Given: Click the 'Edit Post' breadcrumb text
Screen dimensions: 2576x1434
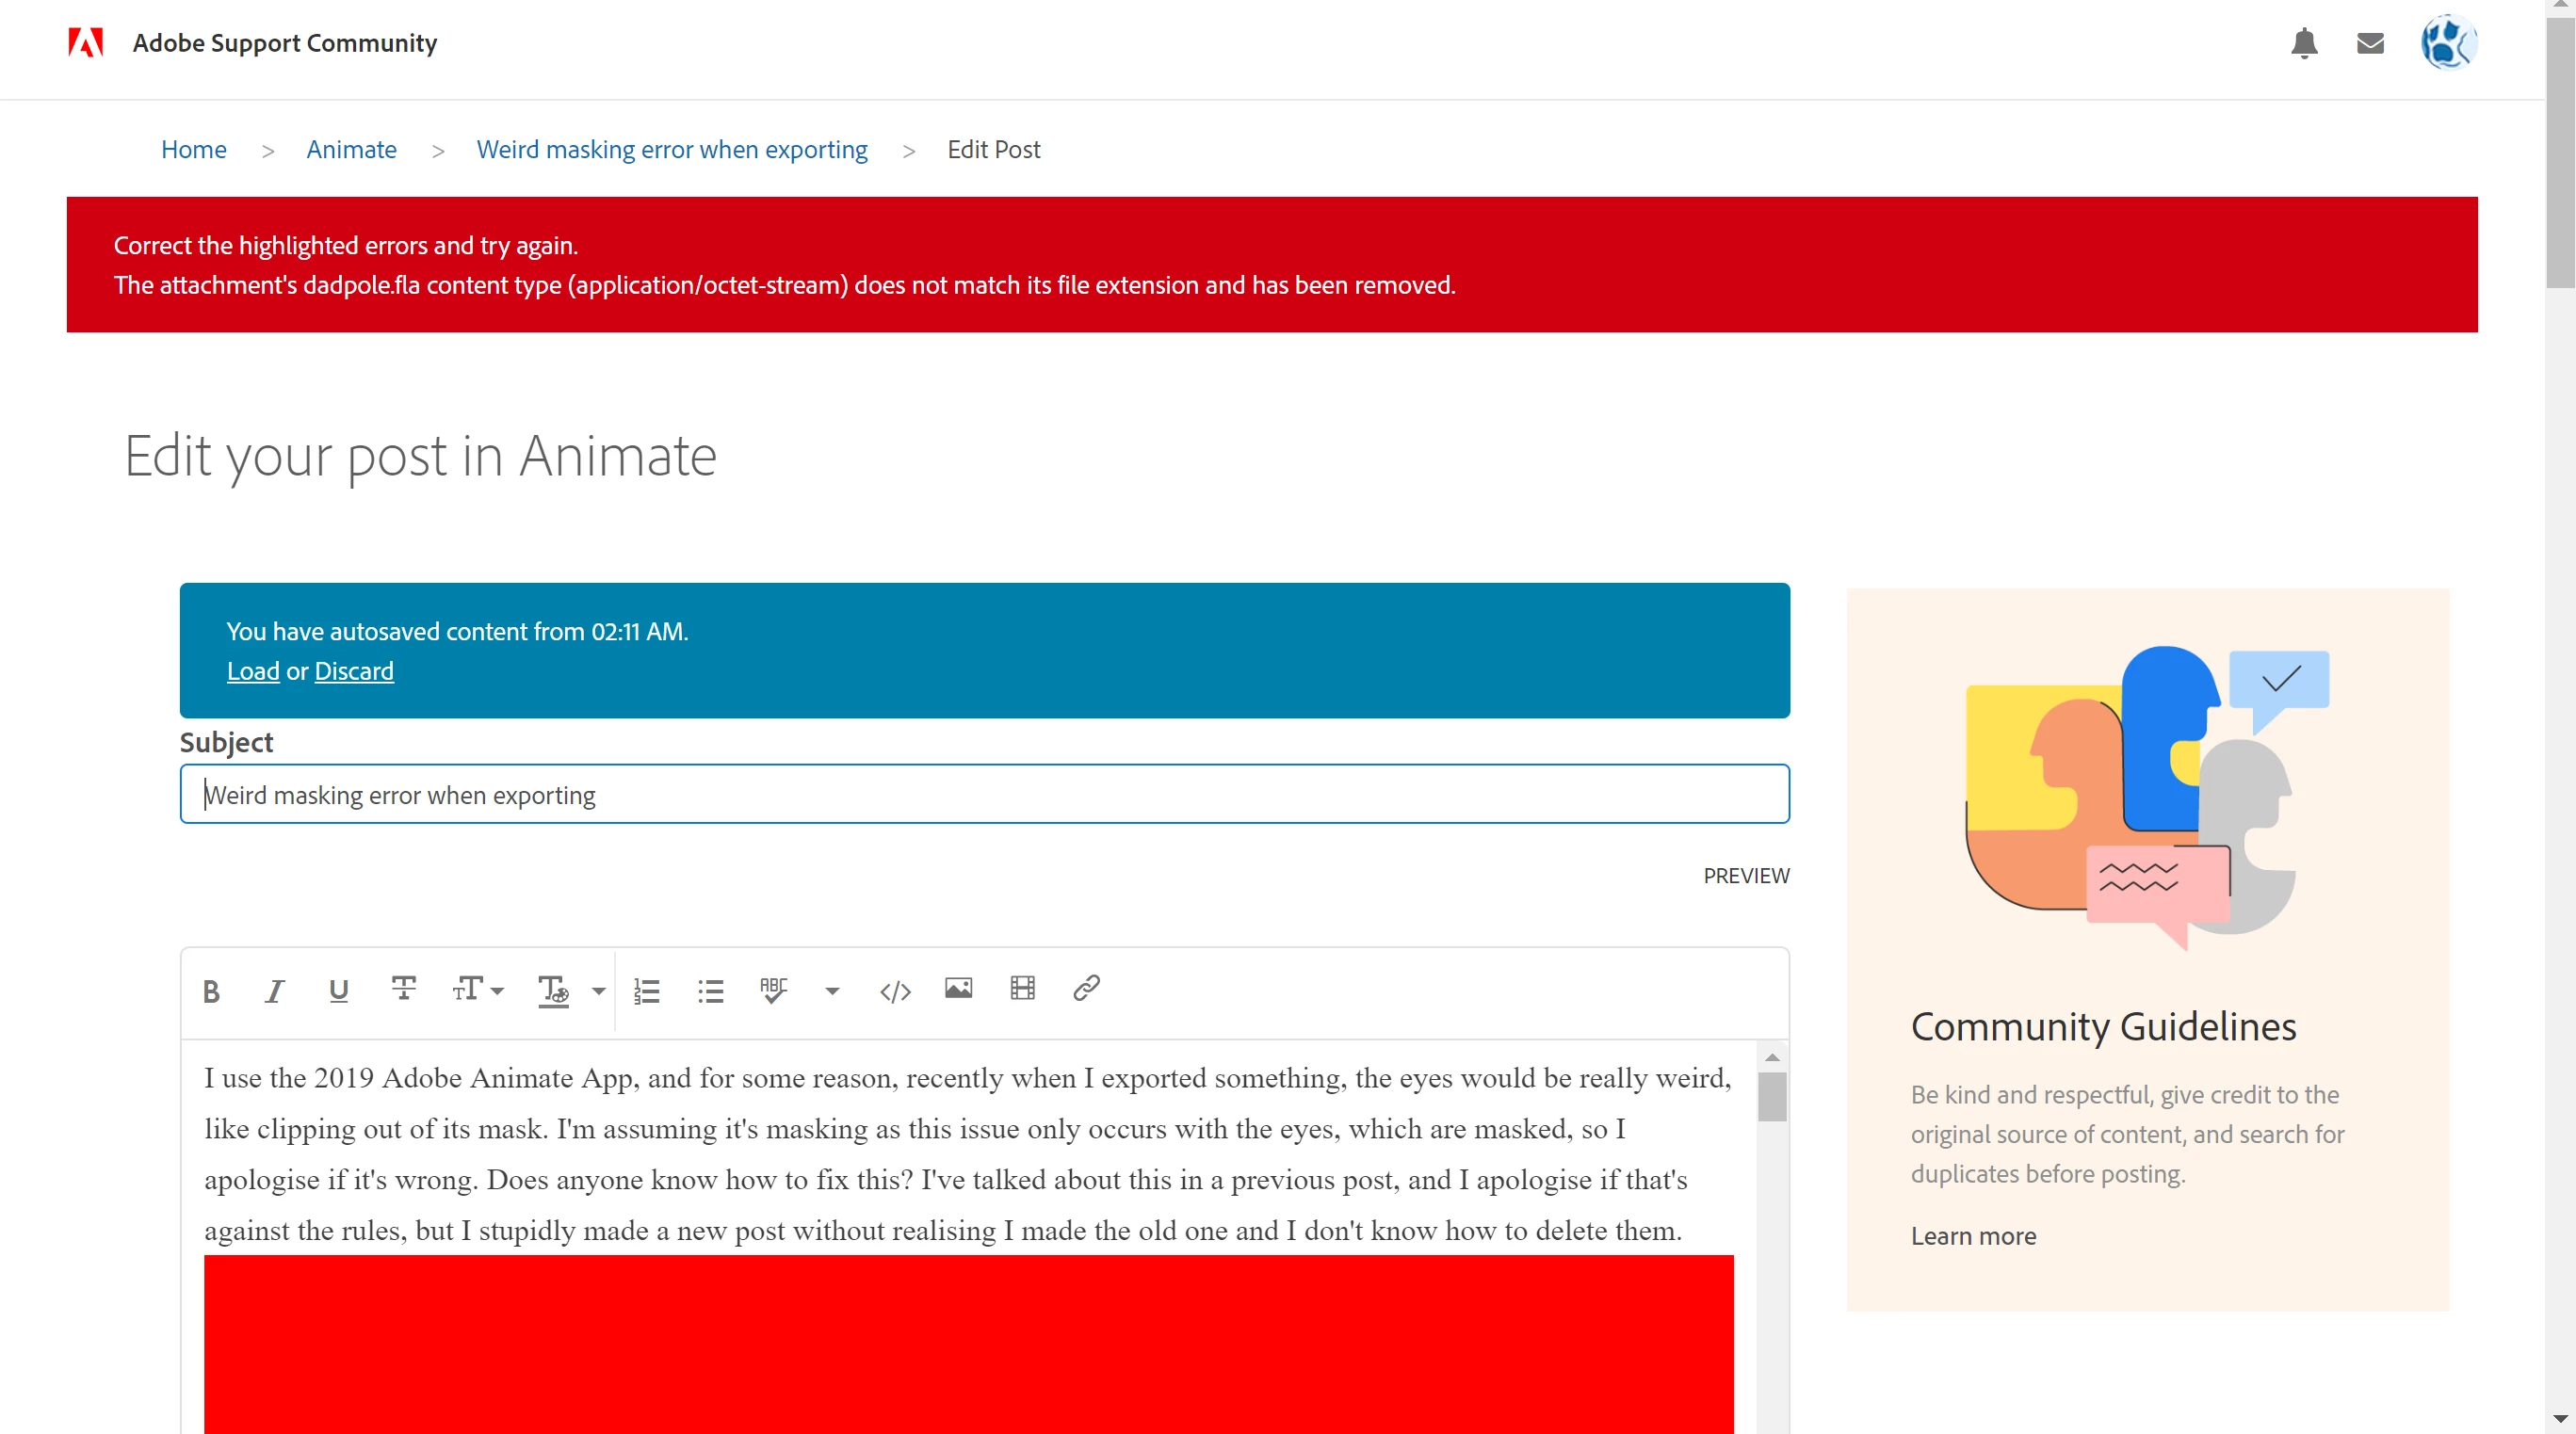Looking at the screenshot, I should click(993, 149).
